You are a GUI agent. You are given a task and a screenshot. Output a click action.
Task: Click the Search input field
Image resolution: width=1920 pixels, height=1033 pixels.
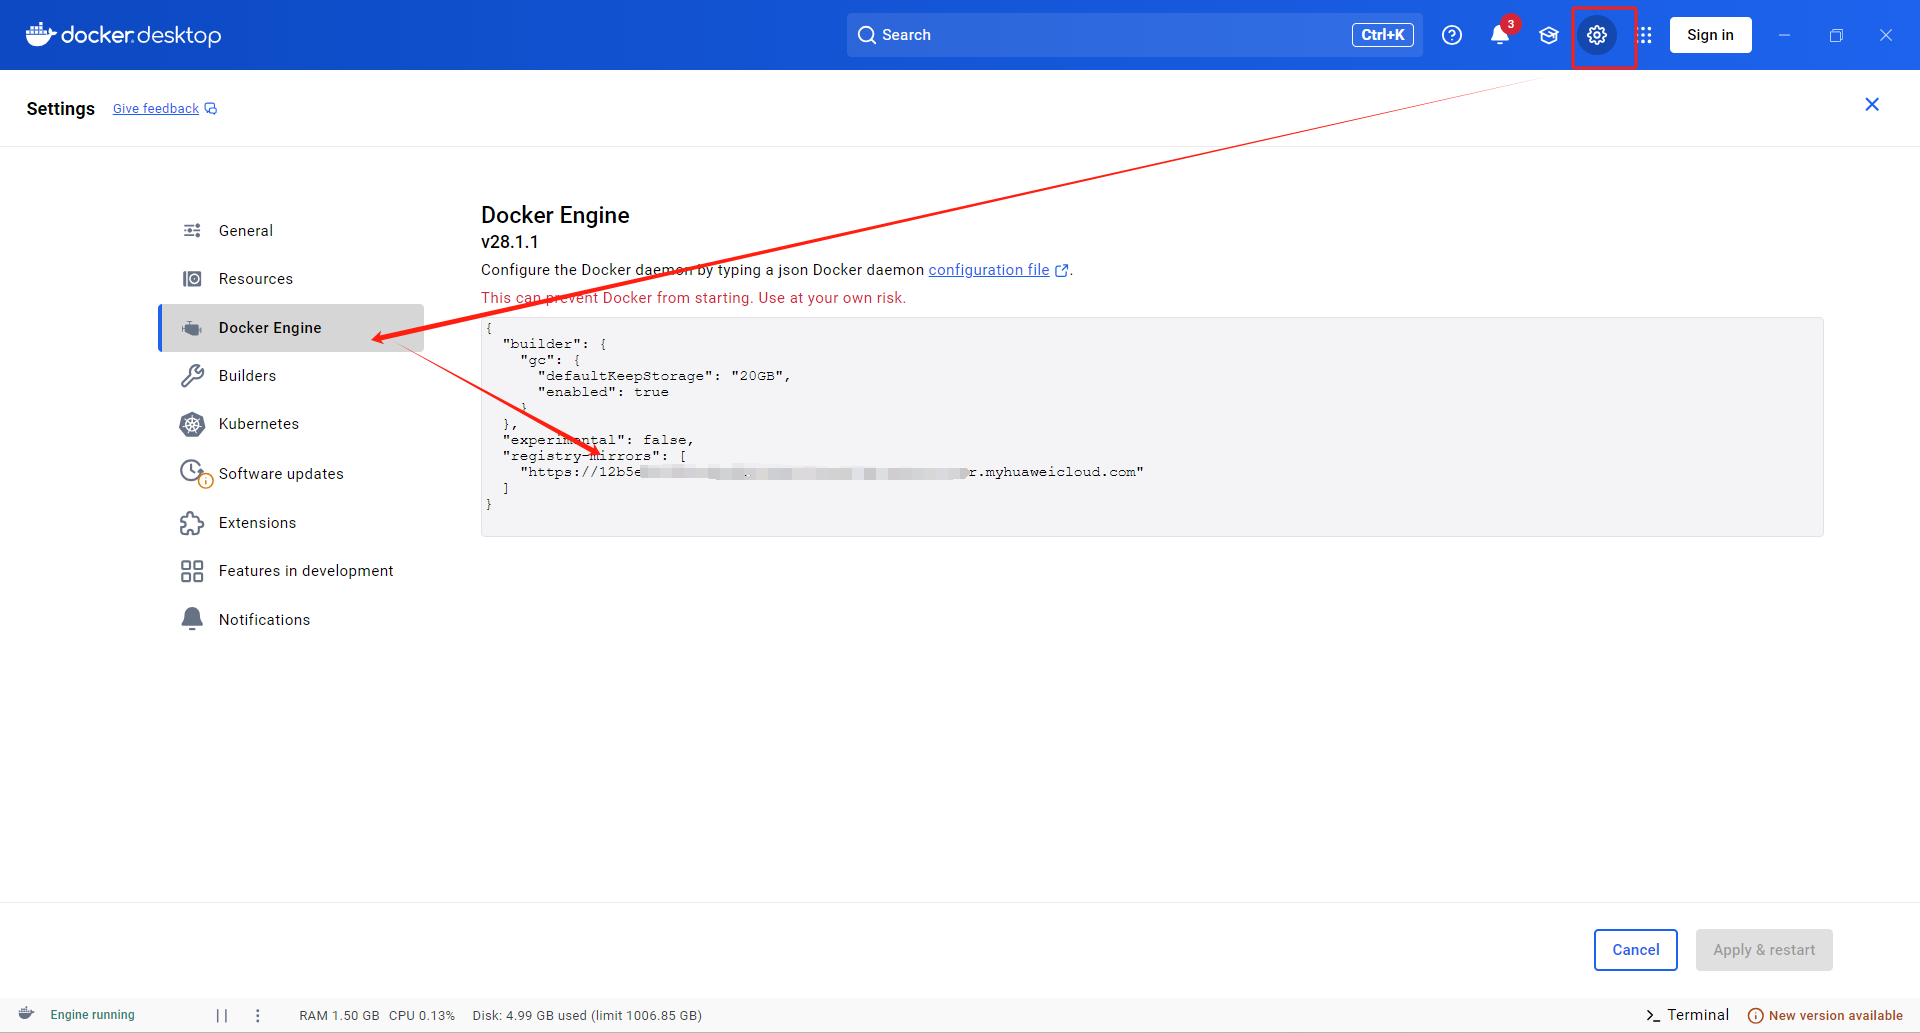pos(1134,35)
